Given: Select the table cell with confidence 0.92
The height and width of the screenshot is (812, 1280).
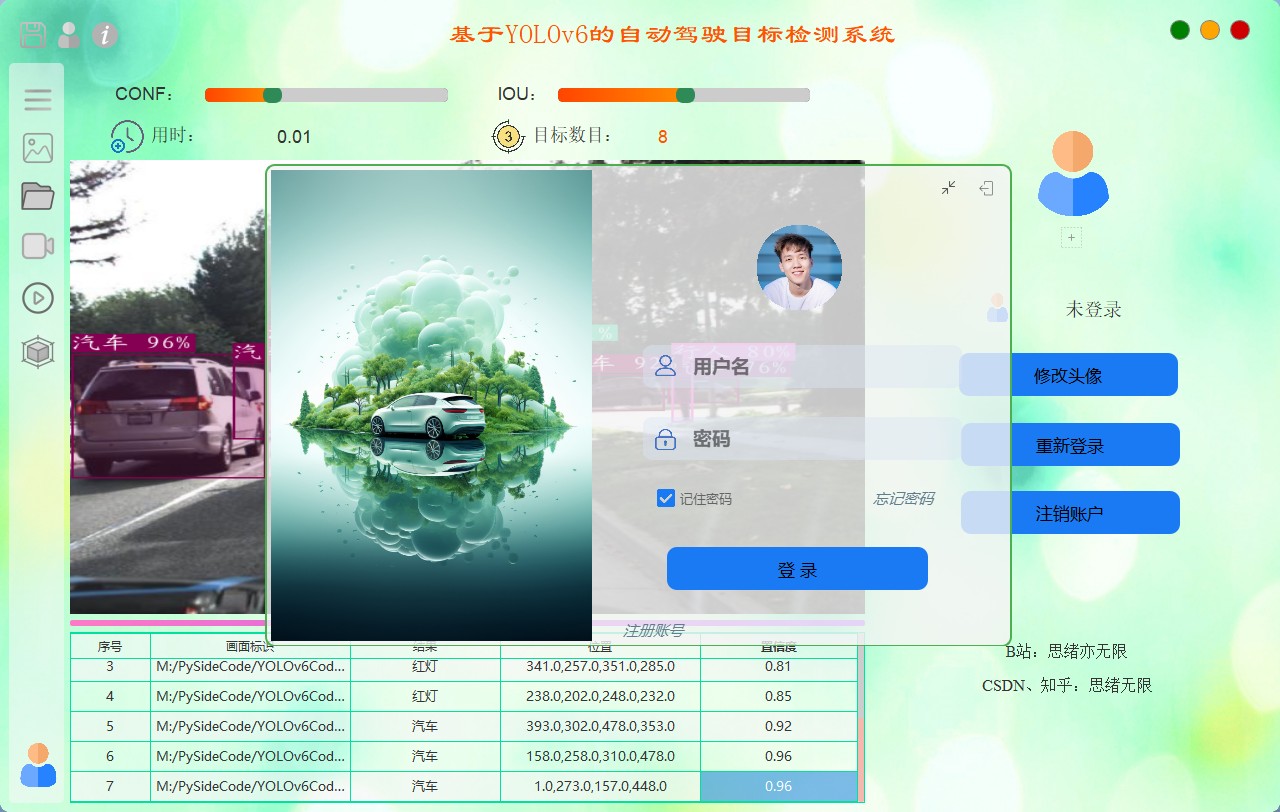Looking at the screenshot, I should (x=779, y=726).
